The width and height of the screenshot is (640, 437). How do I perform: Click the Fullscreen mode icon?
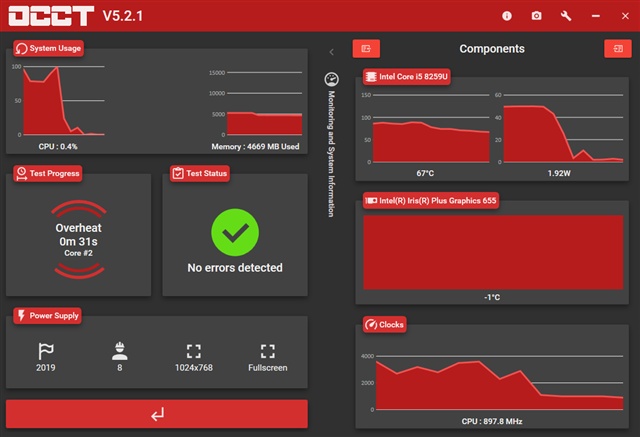pyautogui.click(x=267, y=351)
